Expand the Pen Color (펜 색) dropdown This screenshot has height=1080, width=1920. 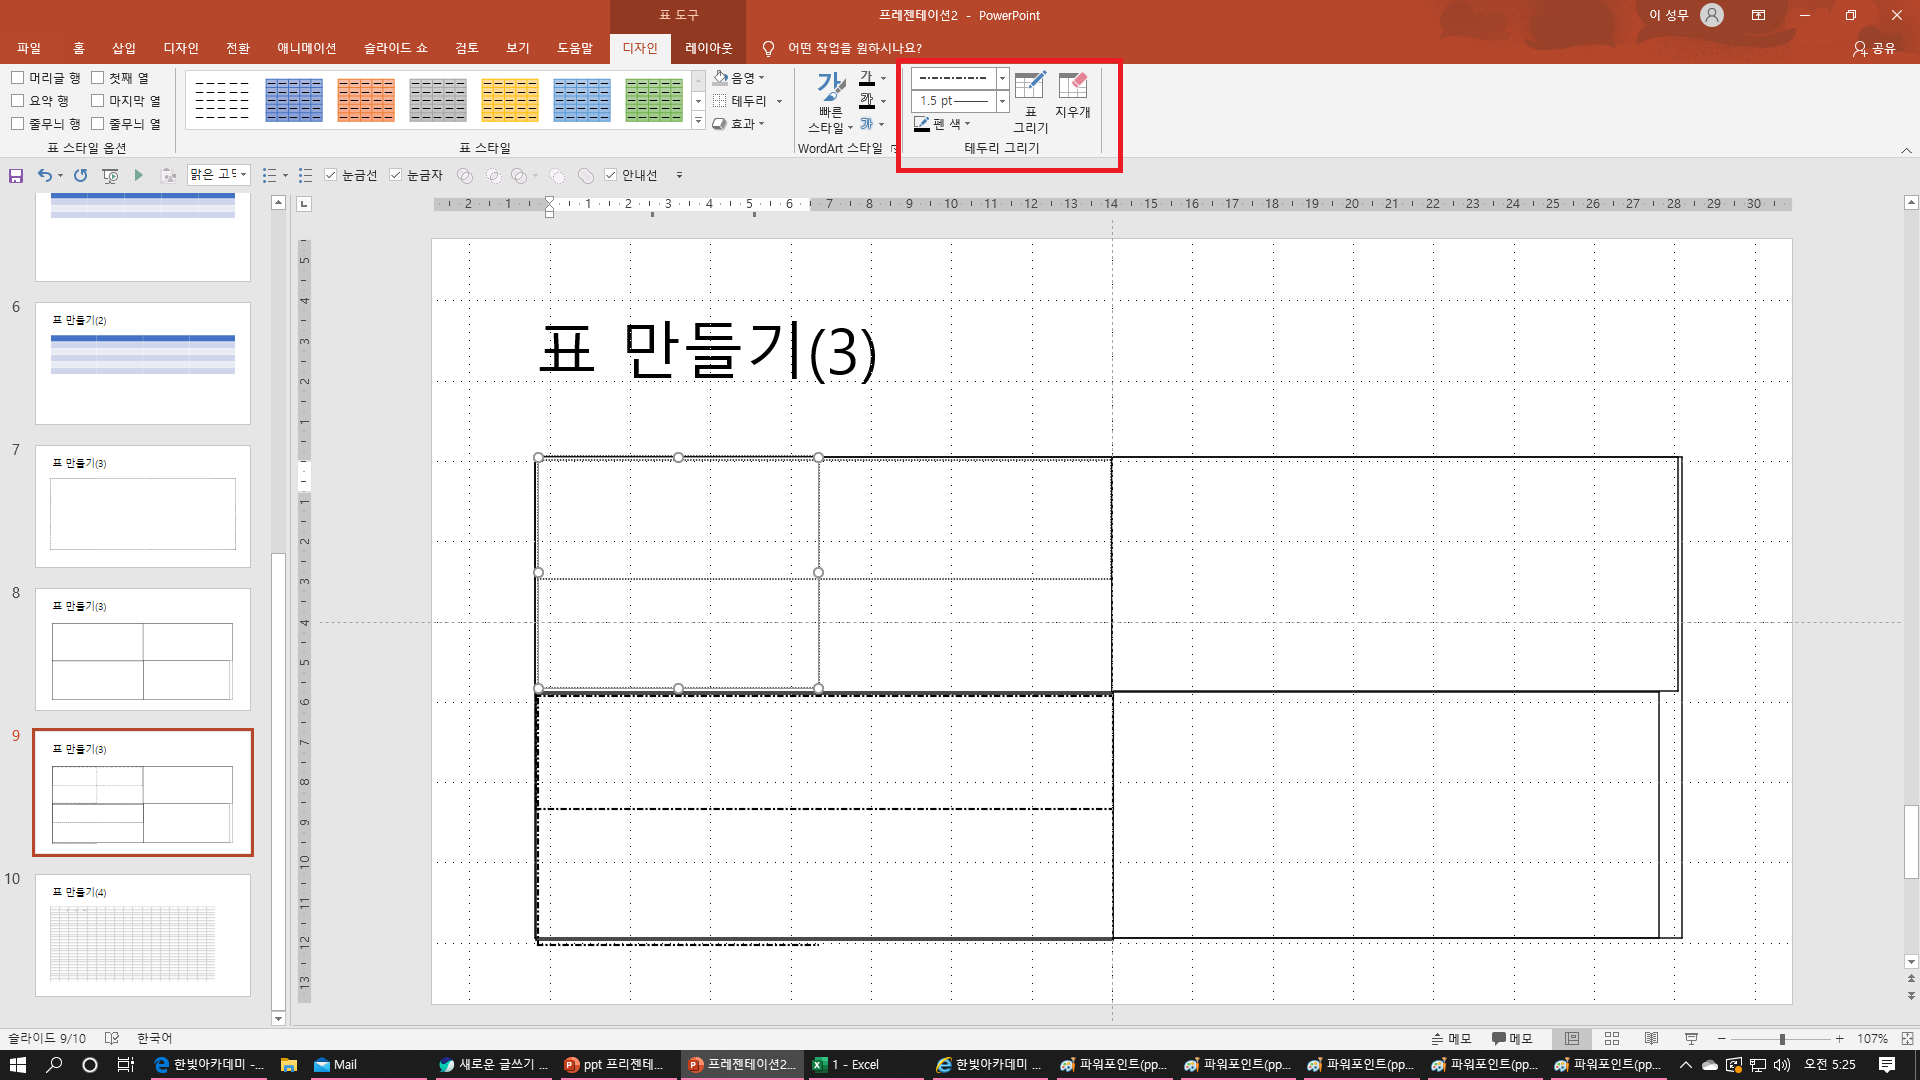(967, 124)
